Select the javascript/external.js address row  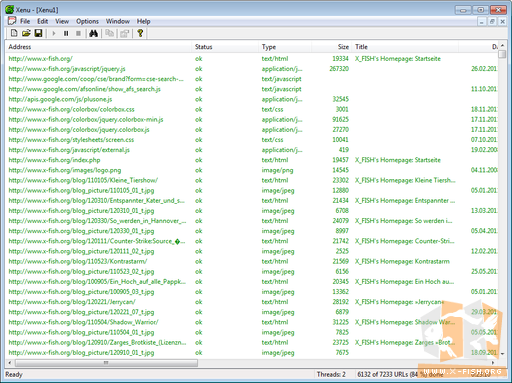coord(69,150)
